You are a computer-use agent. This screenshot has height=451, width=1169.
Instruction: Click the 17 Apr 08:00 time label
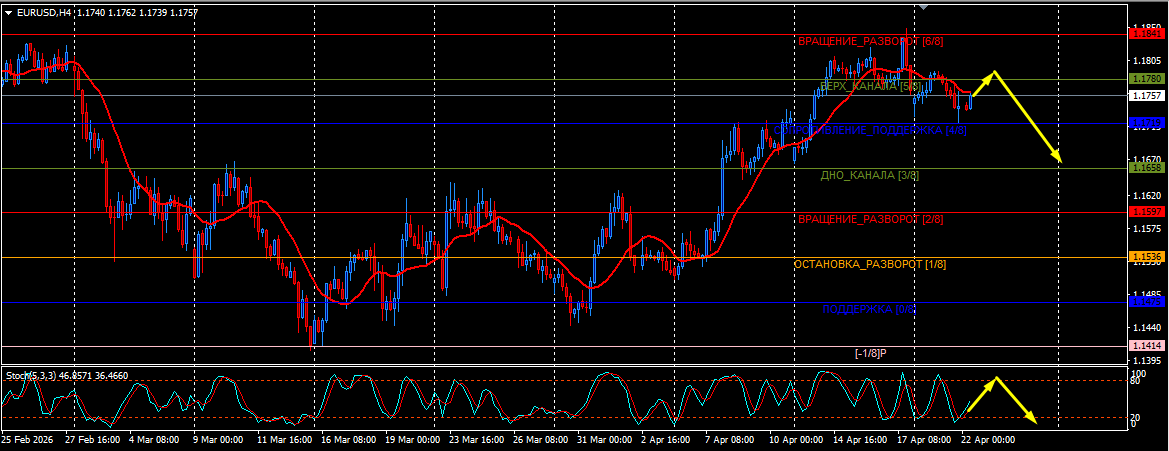tap(925, 440)
